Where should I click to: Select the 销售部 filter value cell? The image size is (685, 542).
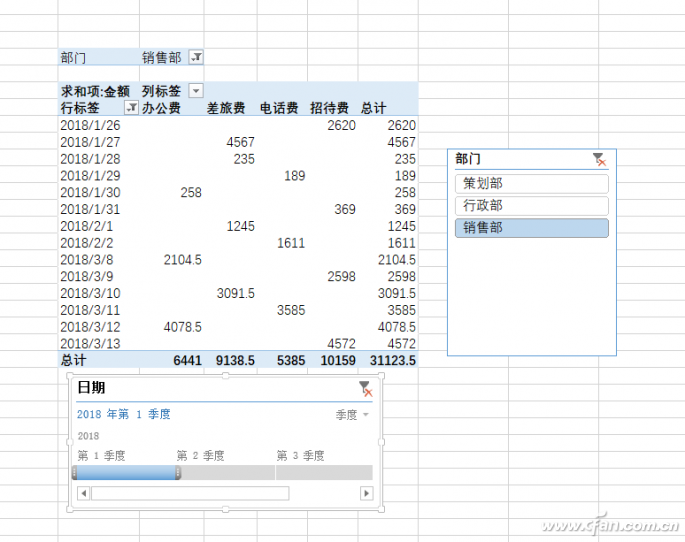click(x=161, y=57)
